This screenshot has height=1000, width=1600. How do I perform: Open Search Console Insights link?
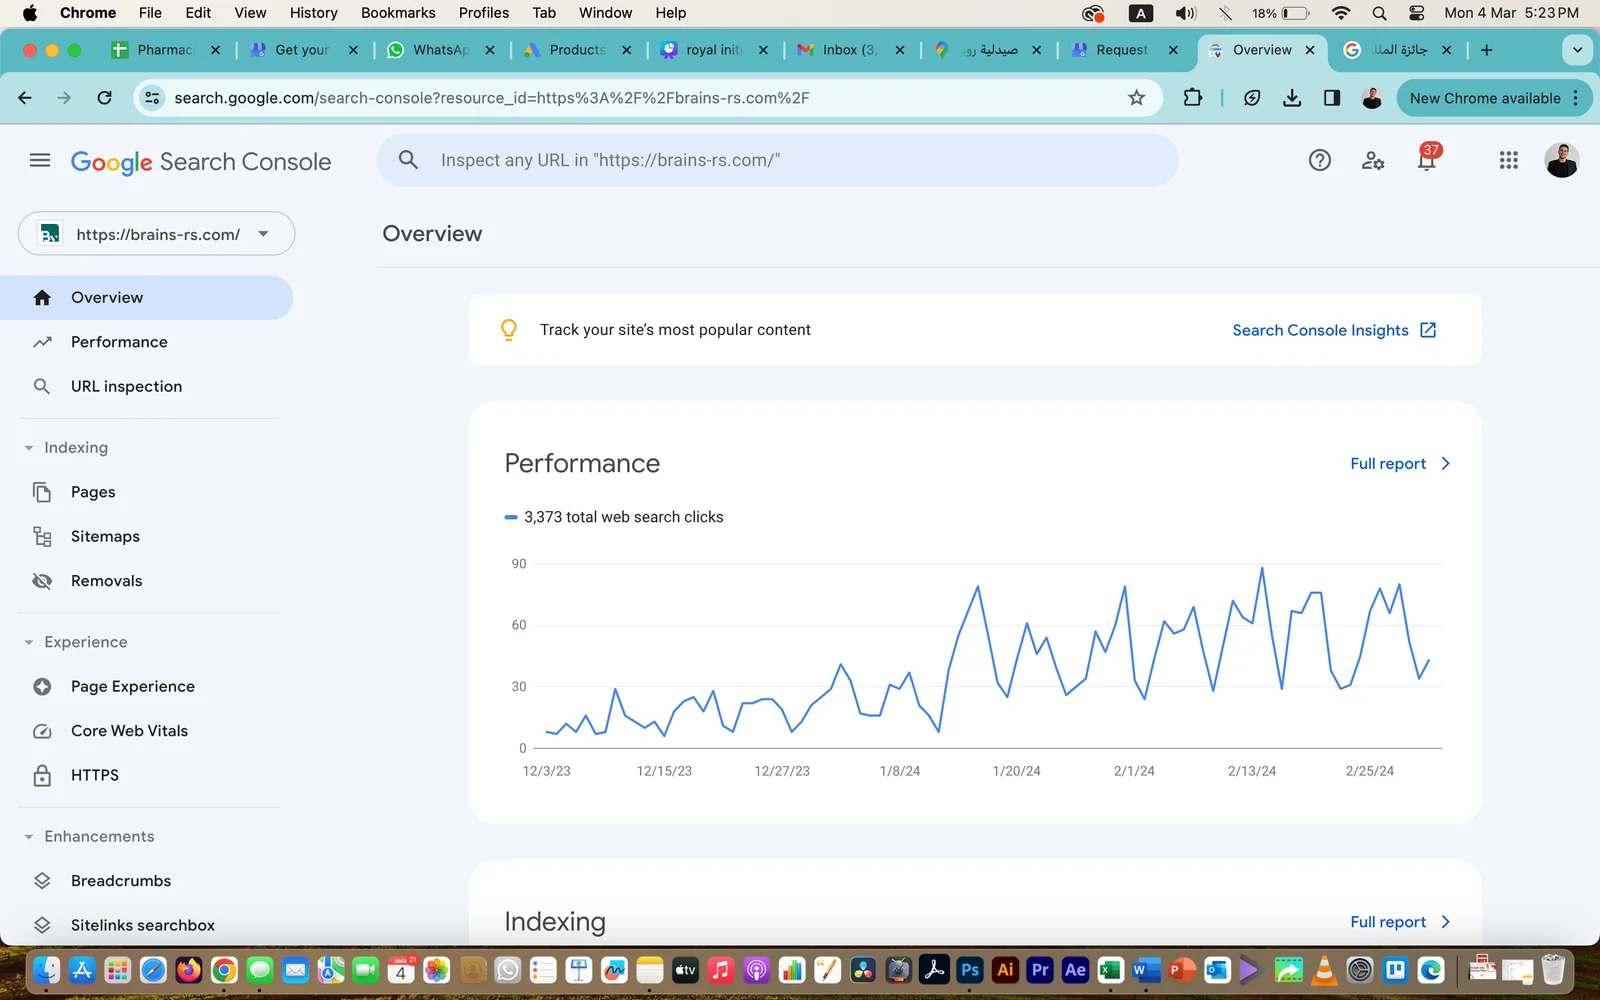click(1333, 330)
